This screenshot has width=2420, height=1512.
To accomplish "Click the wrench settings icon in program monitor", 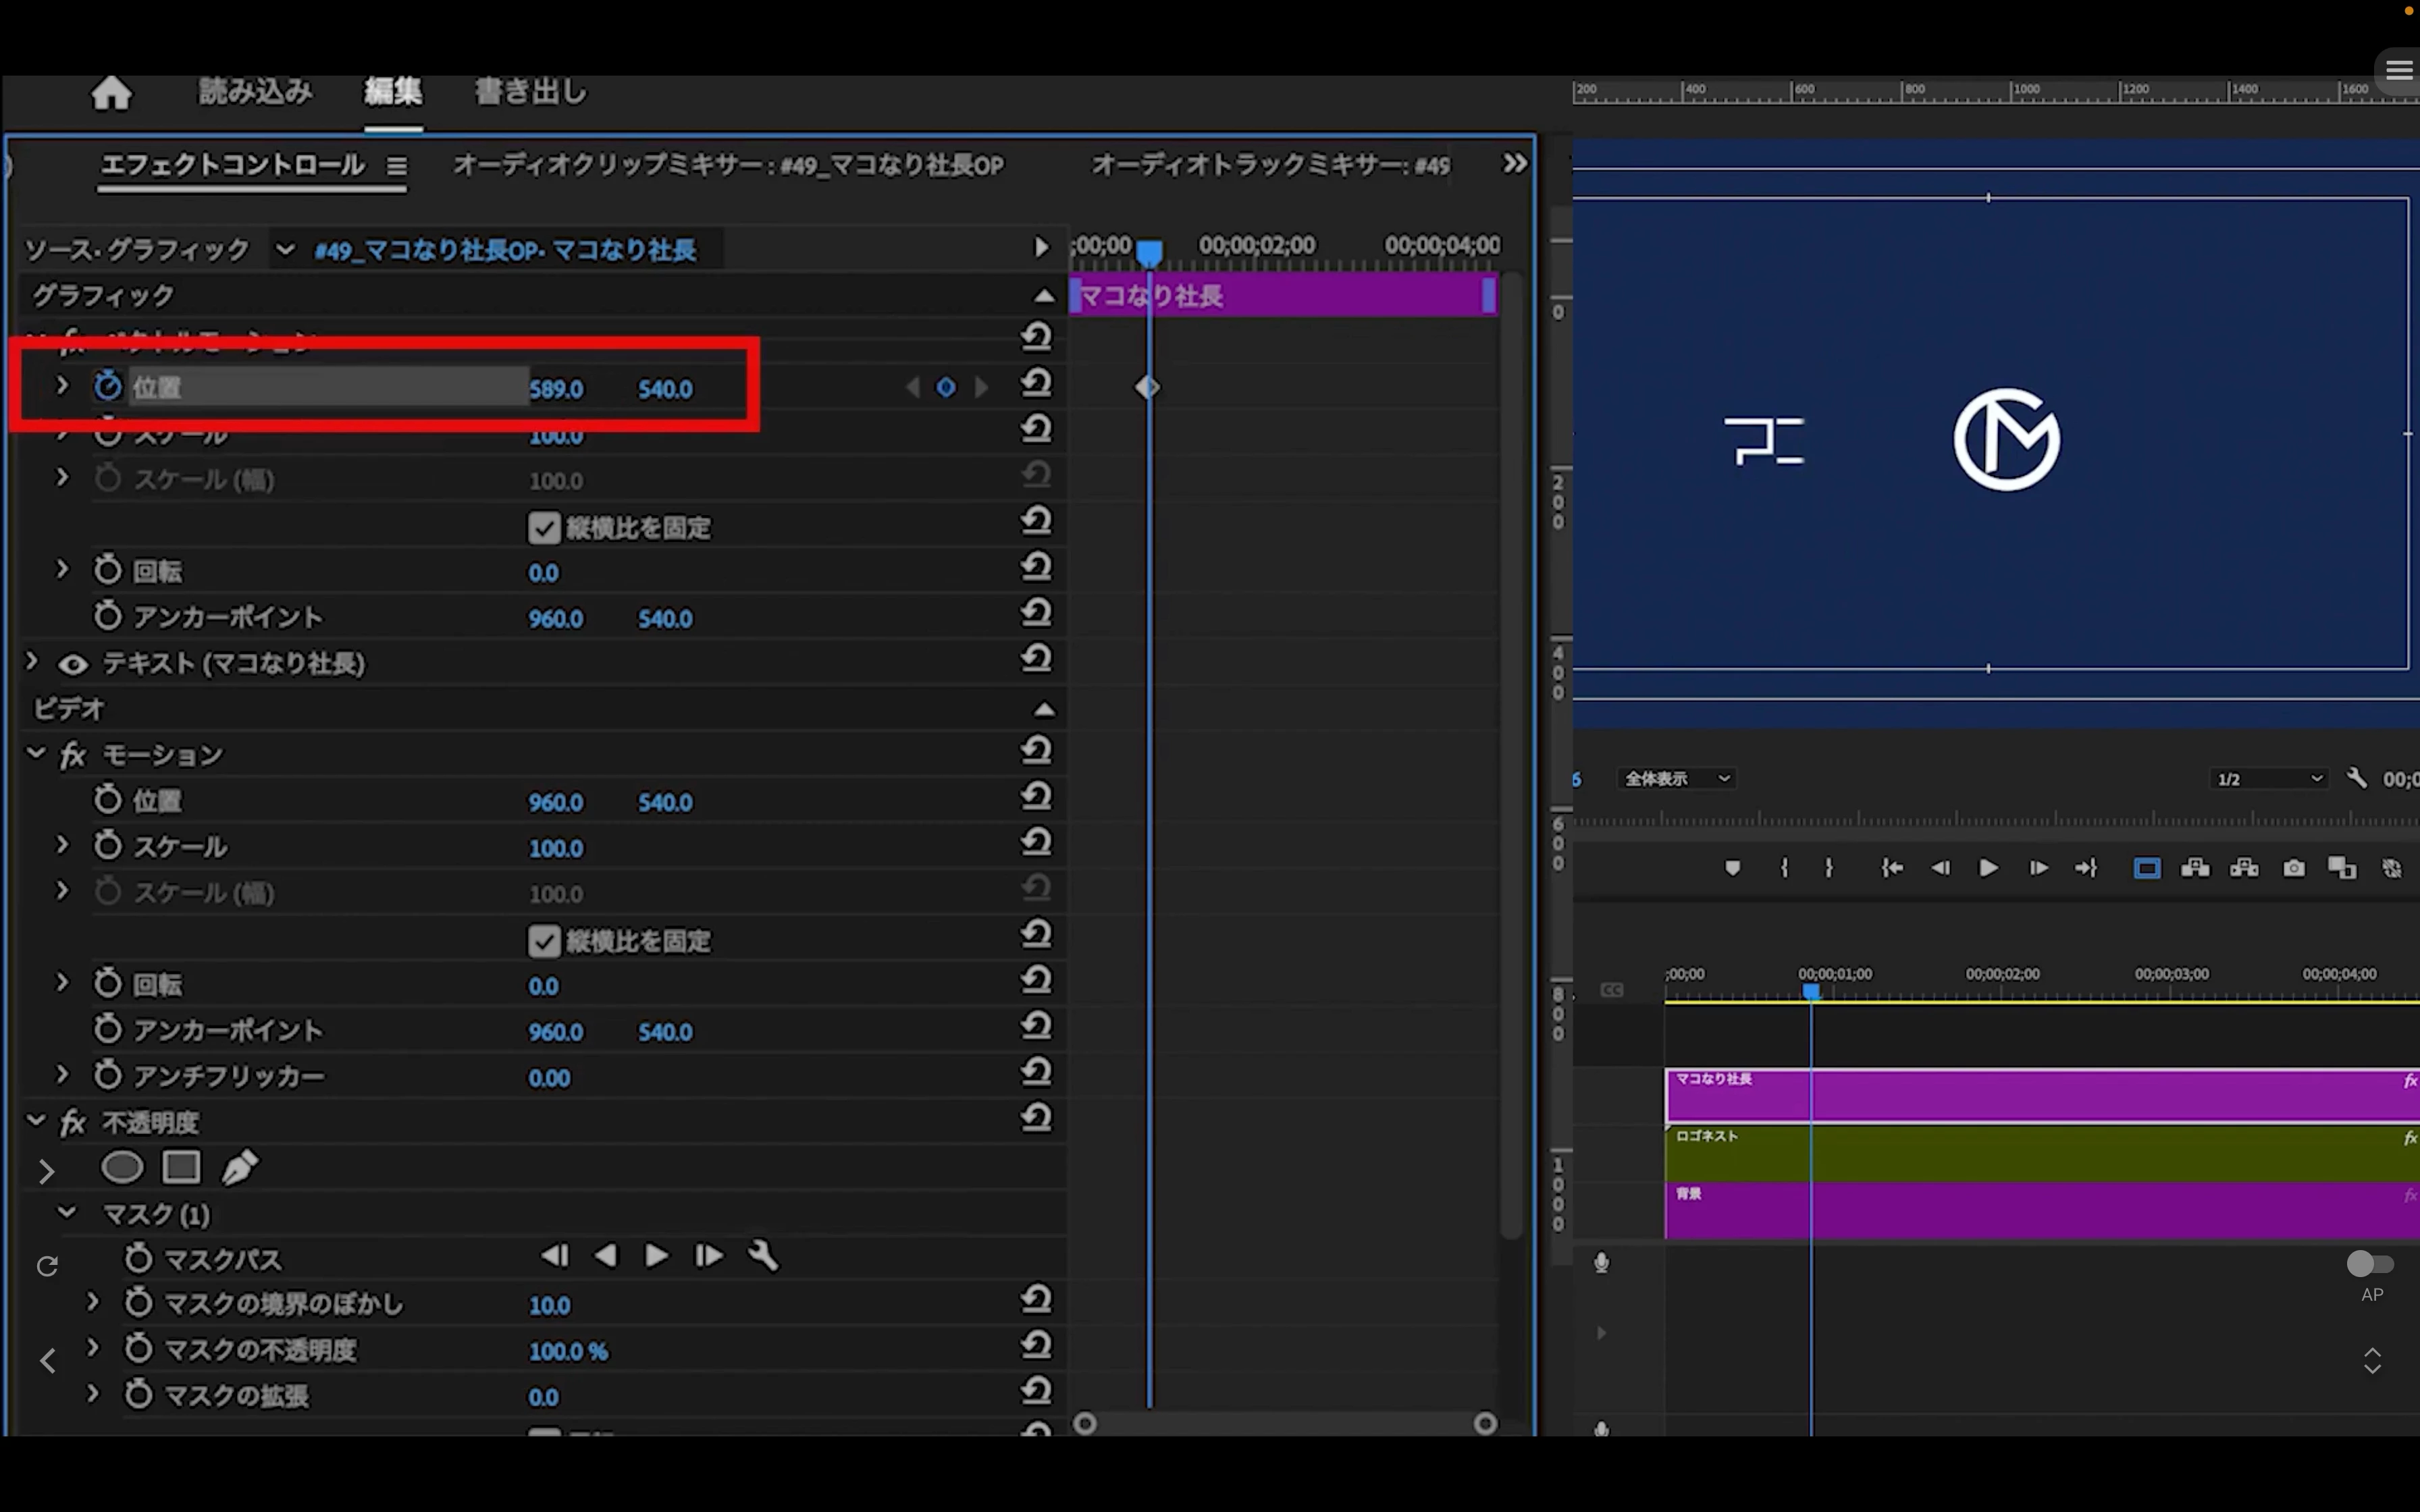I will point(2356,778).
